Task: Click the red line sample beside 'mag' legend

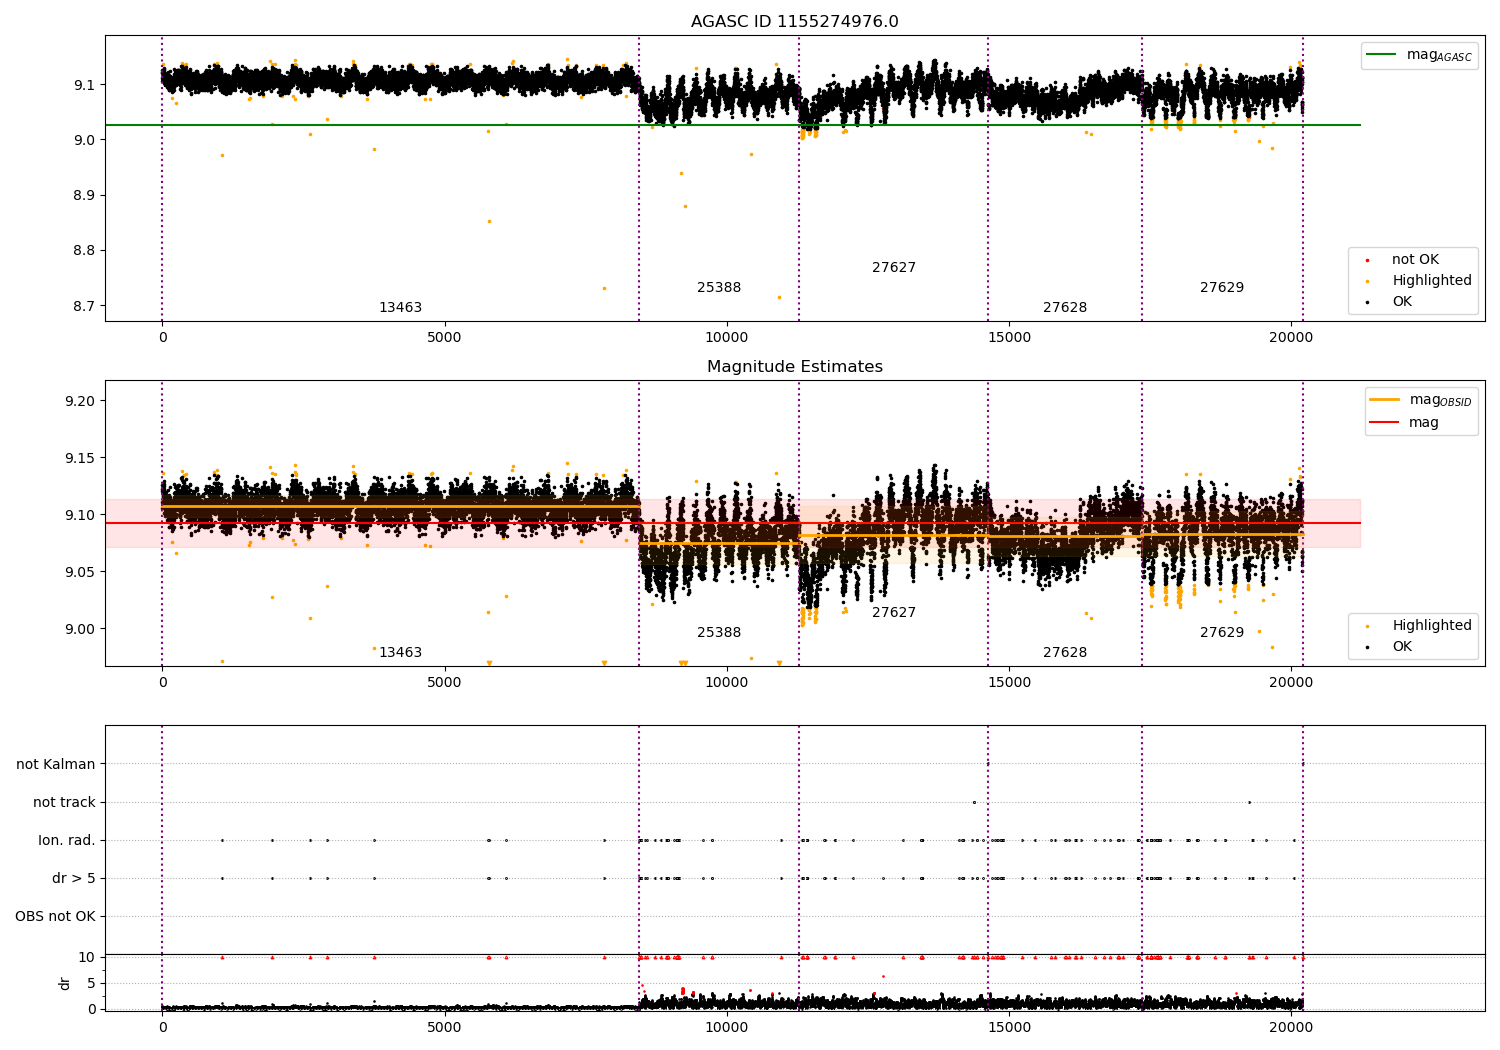Action: 1384,423
